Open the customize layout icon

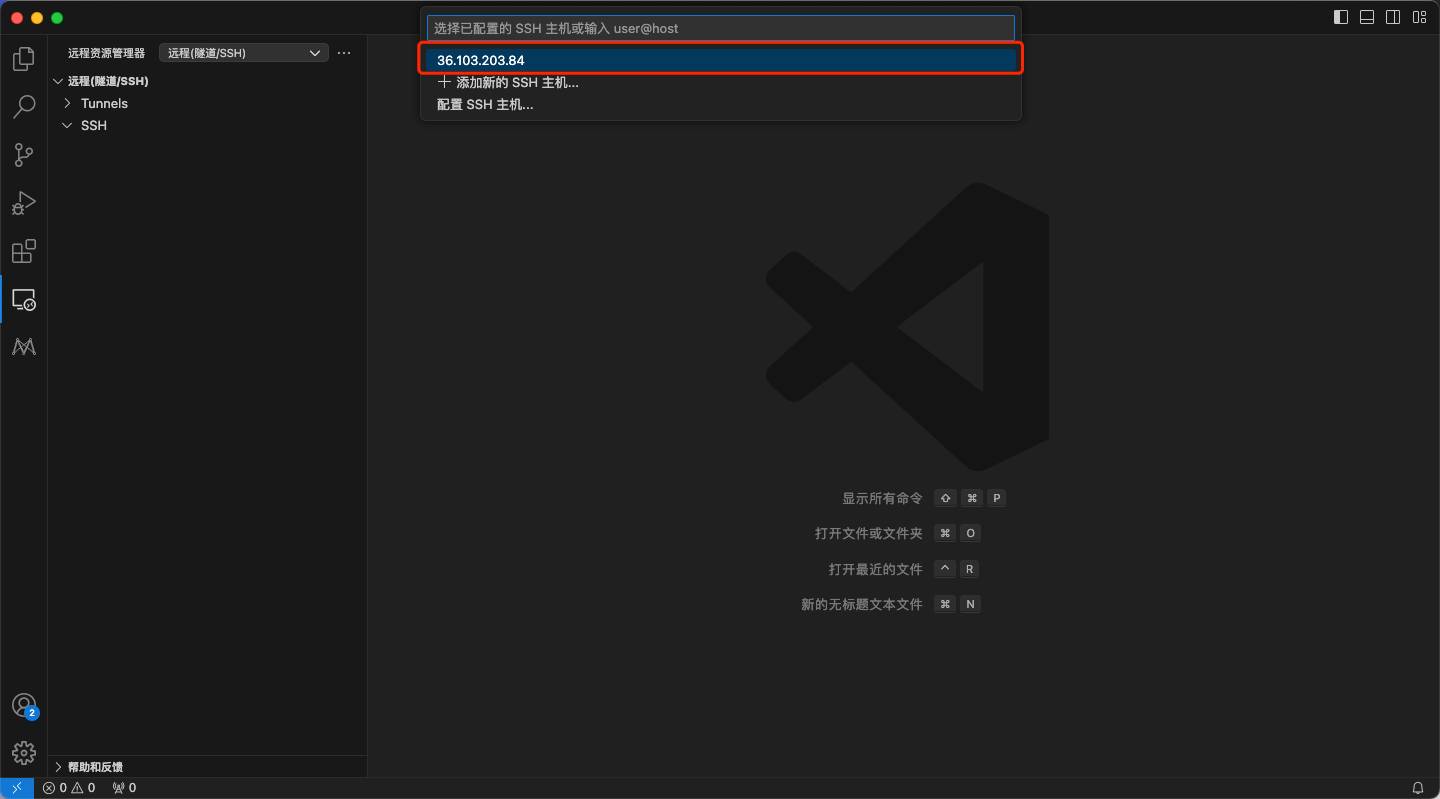[x=1419, y=17]
